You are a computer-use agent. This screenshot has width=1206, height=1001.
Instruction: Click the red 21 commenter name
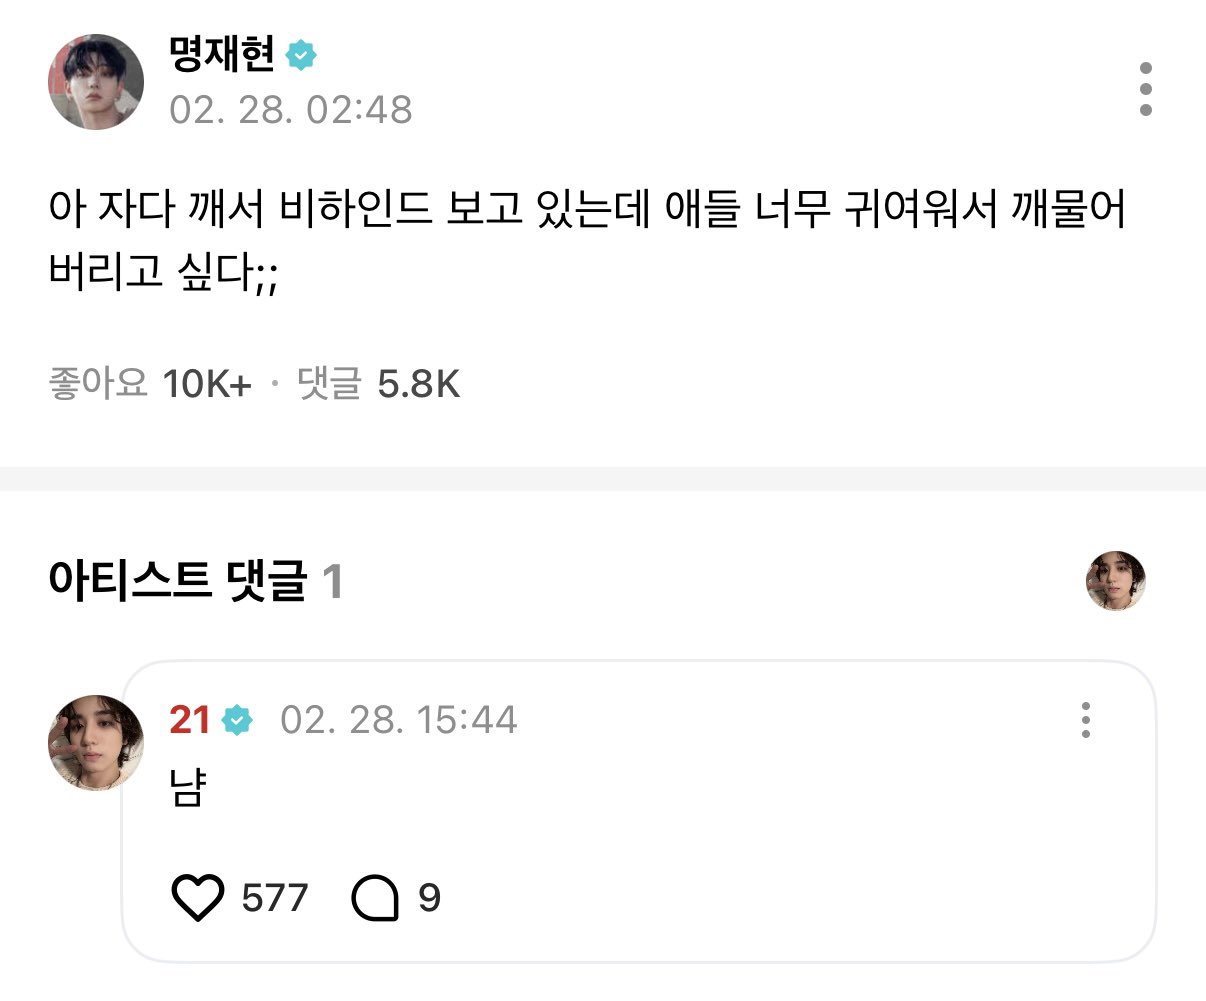tap(189, 720)
